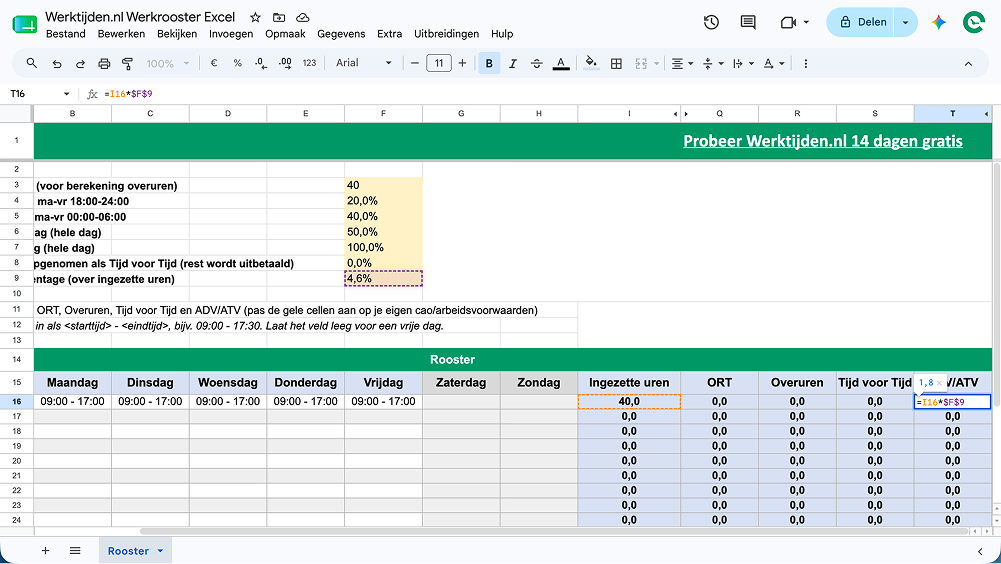Open the Bekijken menu
This screenshot has width=1001, height=564.
[x=177, y=34]
